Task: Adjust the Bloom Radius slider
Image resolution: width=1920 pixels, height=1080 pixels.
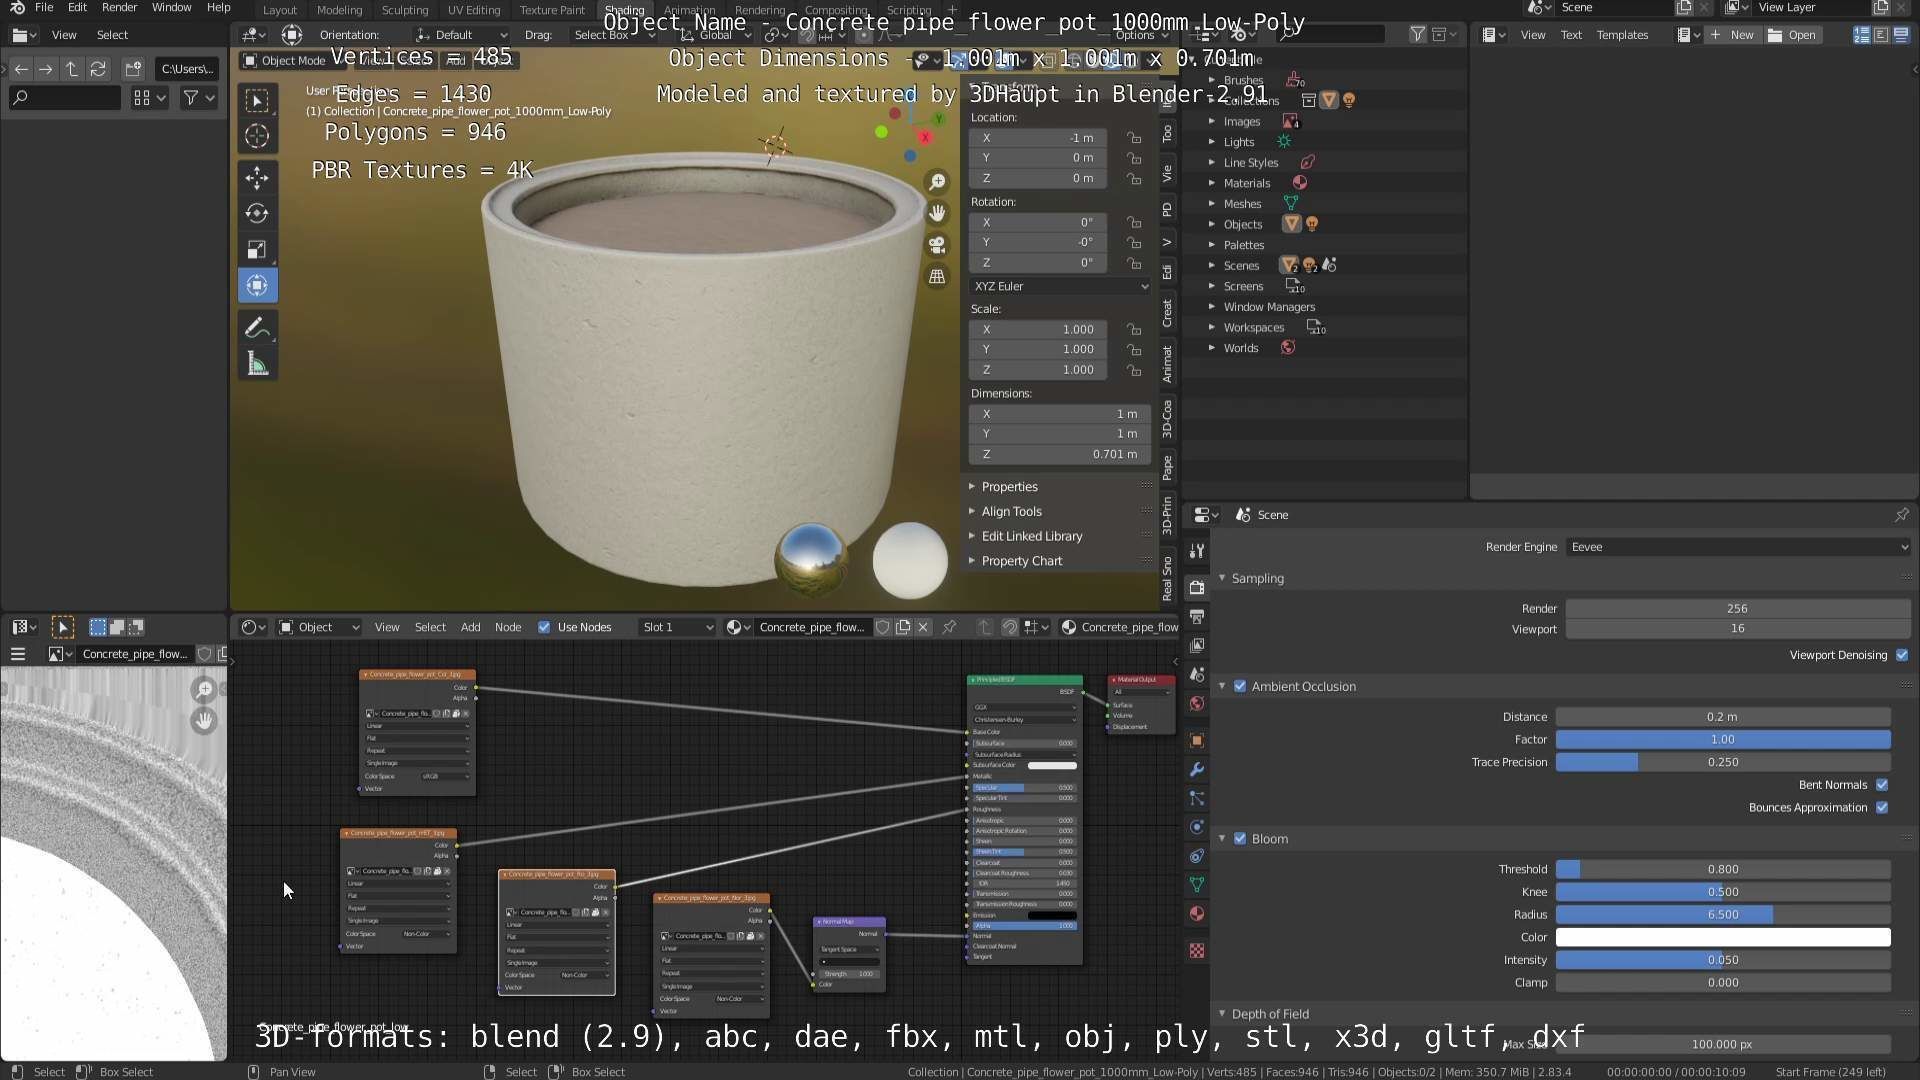Action: [x=1723, y=915]
